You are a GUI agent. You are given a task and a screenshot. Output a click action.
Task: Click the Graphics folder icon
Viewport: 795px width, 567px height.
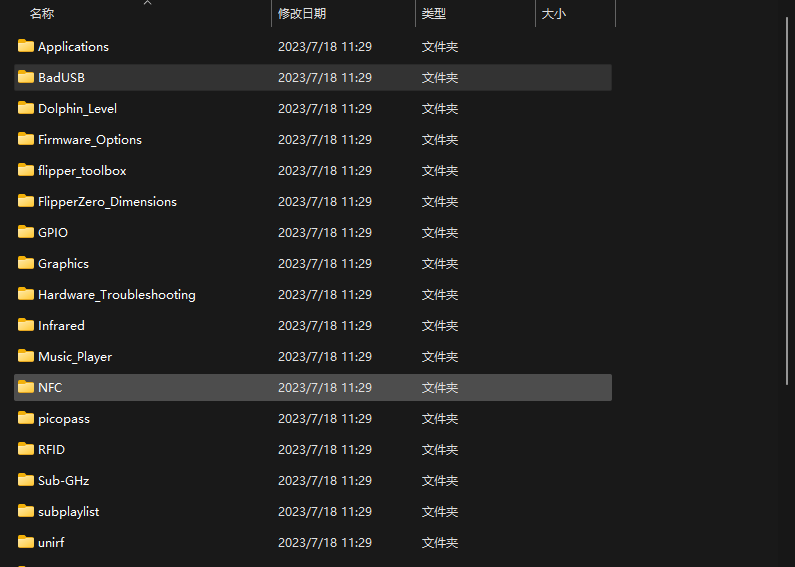tap(26, 263)
